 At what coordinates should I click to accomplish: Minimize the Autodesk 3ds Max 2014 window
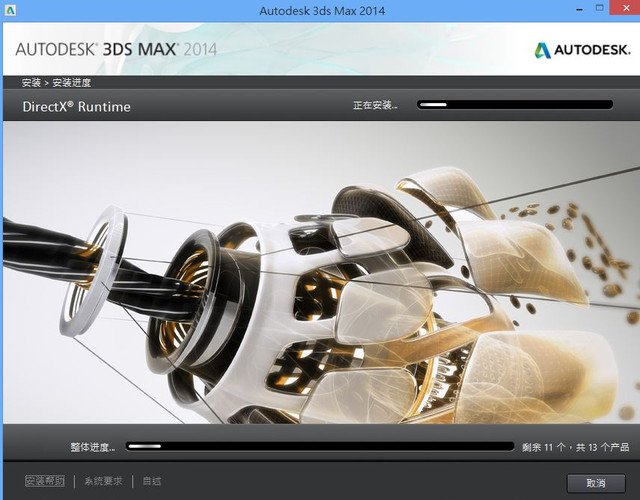click(580, 9)
